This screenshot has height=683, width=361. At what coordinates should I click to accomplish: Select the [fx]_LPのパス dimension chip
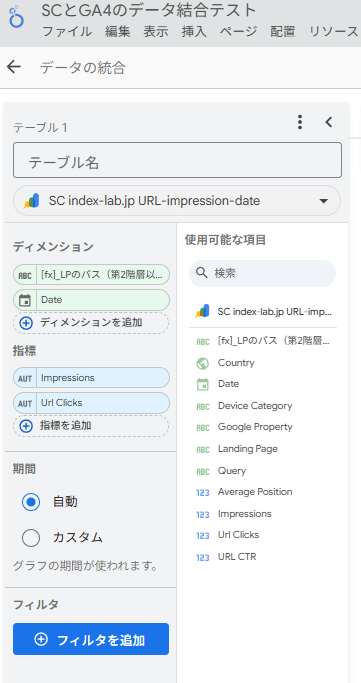pos(91,274)
